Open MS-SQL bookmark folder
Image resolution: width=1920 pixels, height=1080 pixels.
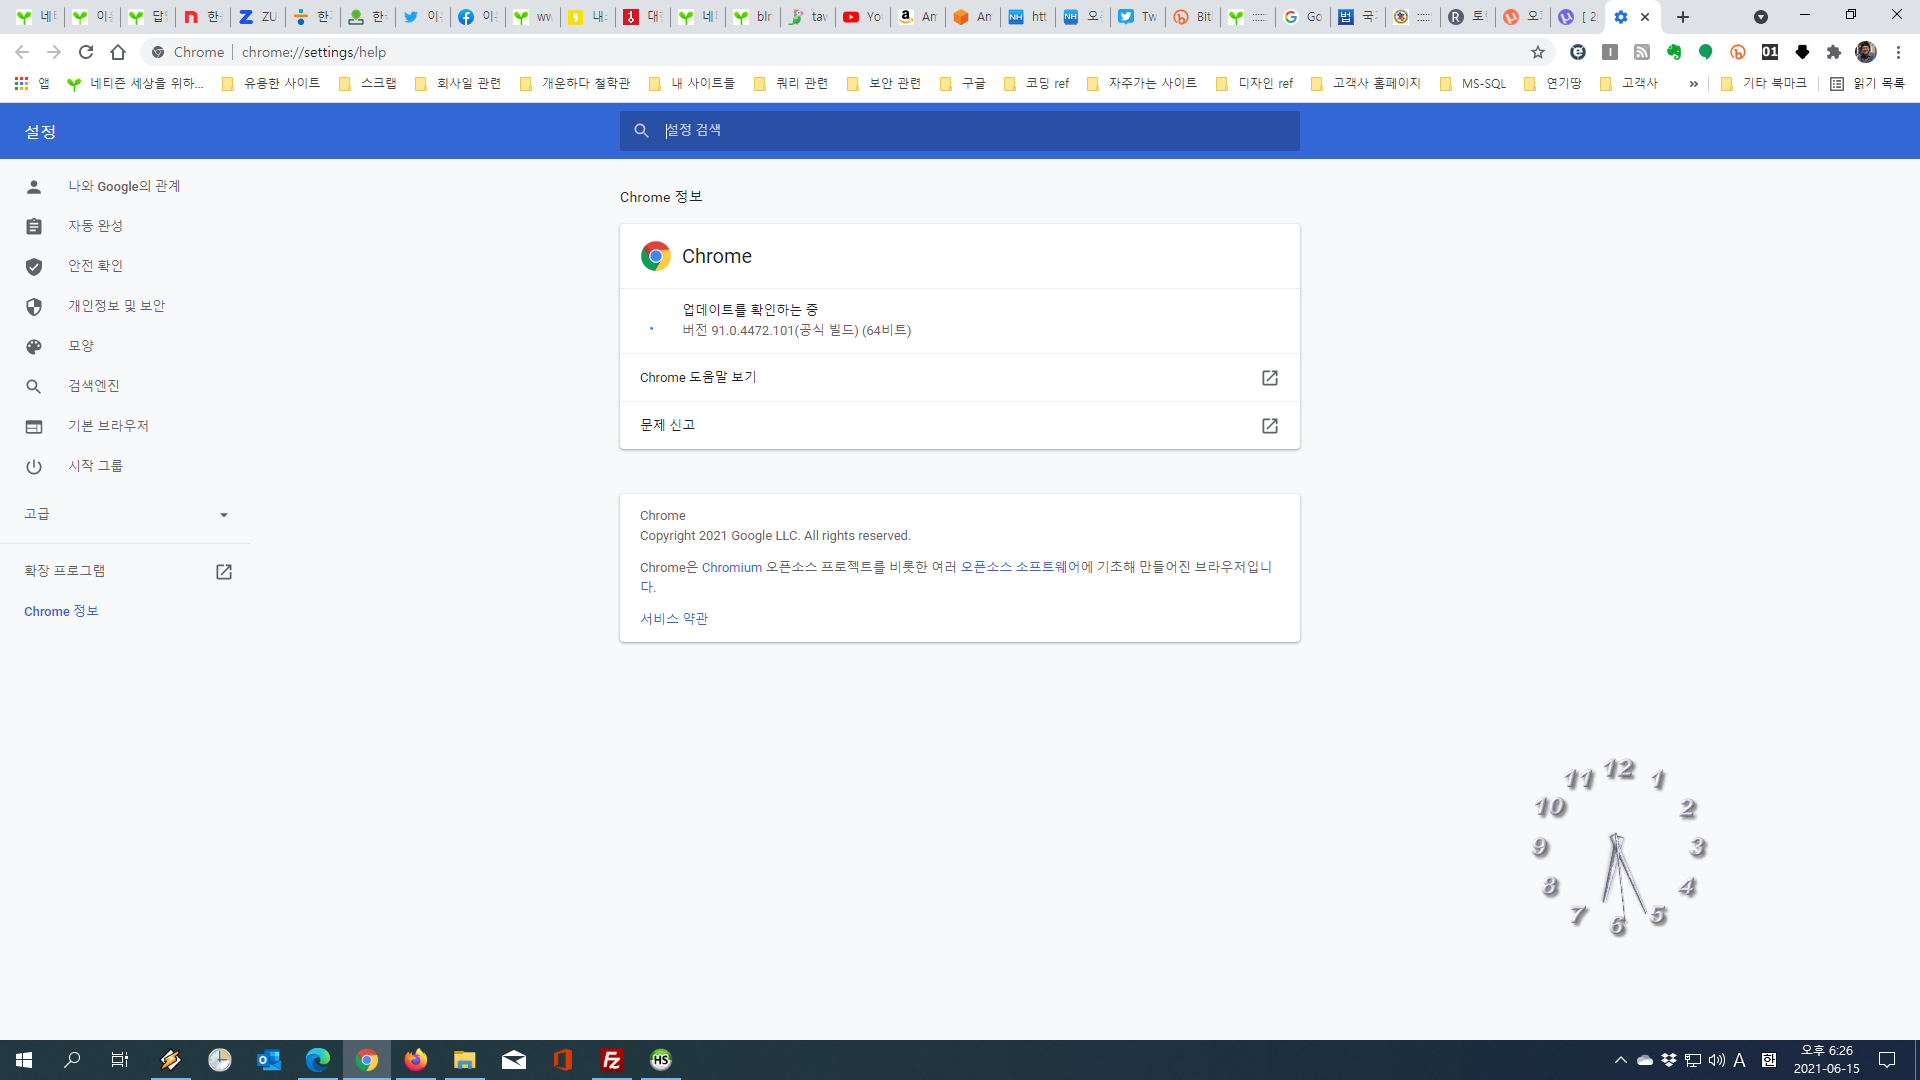point(1473,84)
